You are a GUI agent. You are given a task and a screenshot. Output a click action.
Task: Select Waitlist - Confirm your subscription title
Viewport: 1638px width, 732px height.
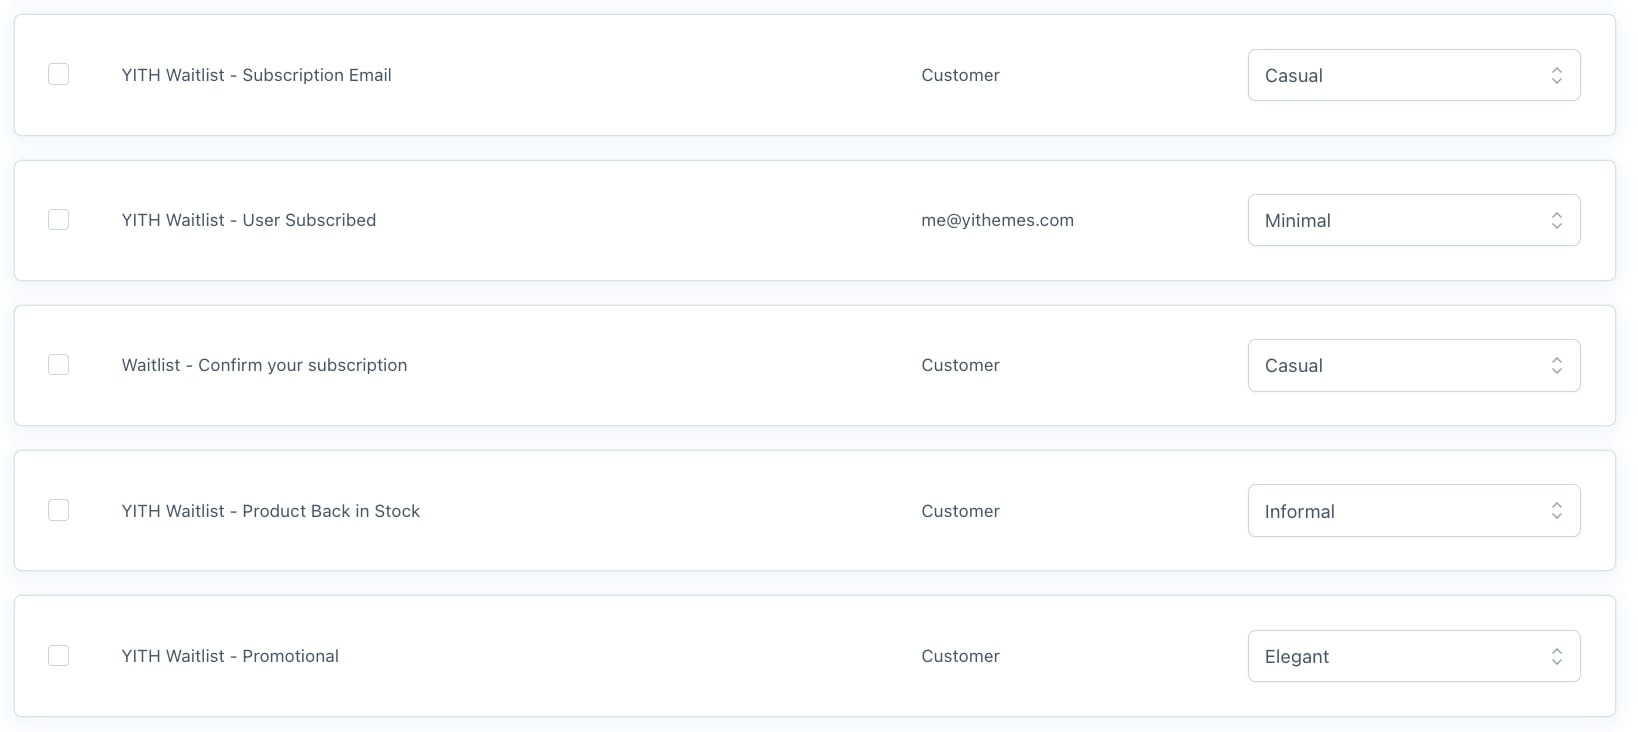tap(264, 365)
